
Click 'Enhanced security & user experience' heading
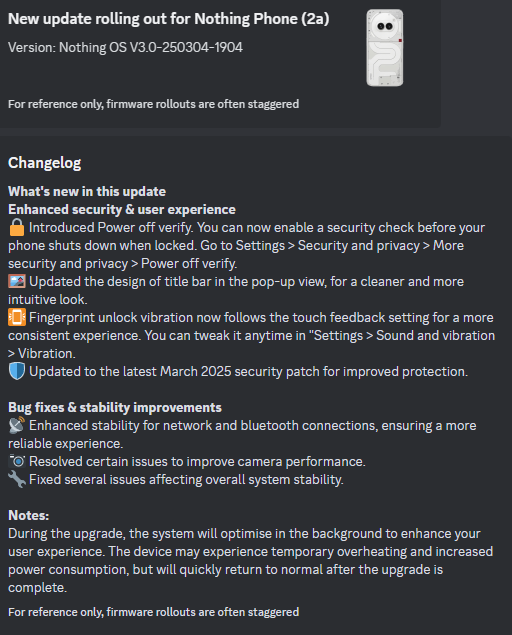(122, 209)
